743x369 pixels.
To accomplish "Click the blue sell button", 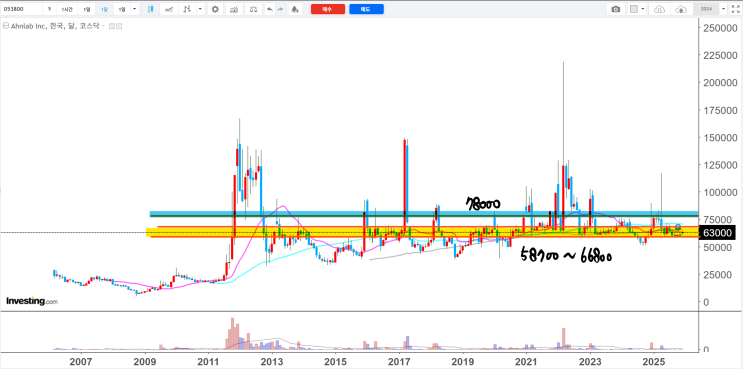I will tap(366, 9).
